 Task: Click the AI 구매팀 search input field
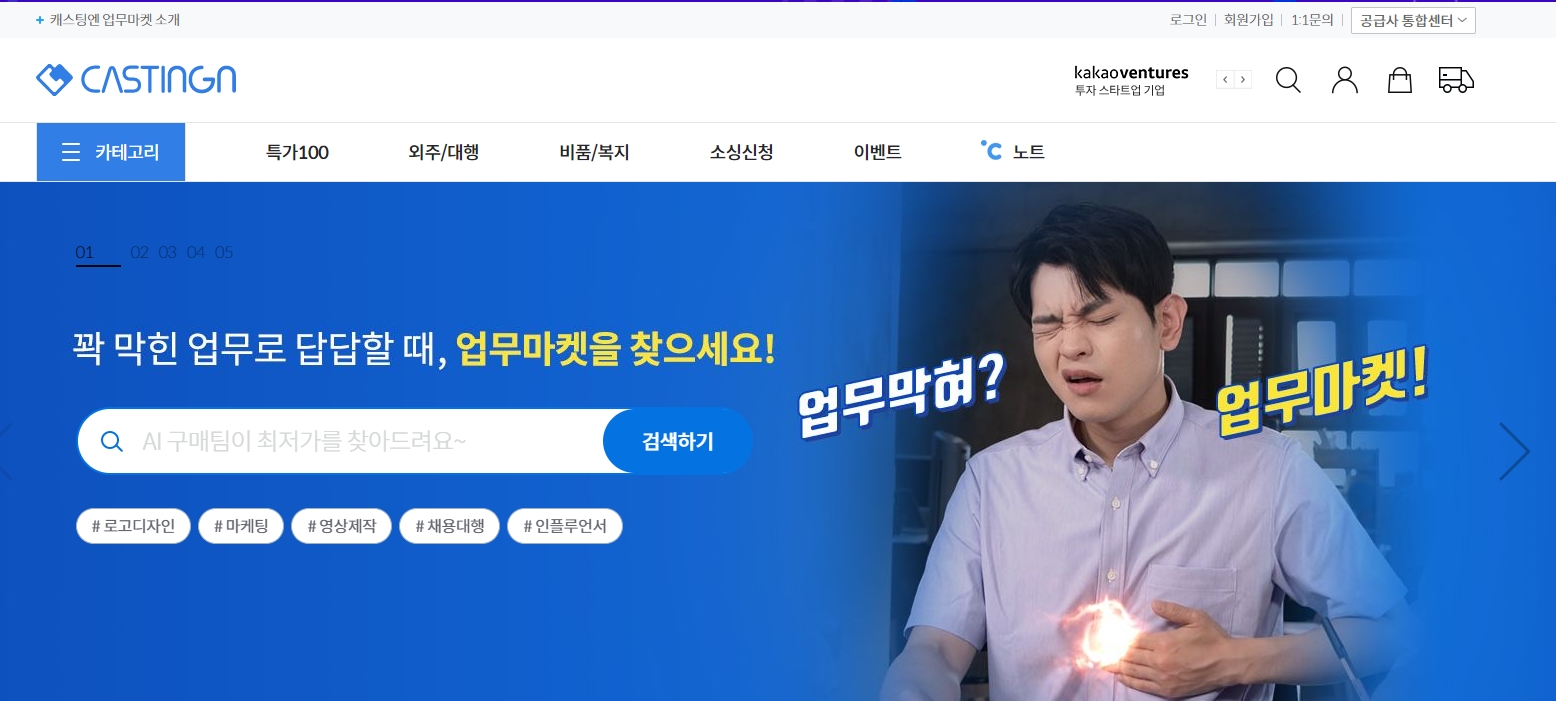(x=340, y=441)
